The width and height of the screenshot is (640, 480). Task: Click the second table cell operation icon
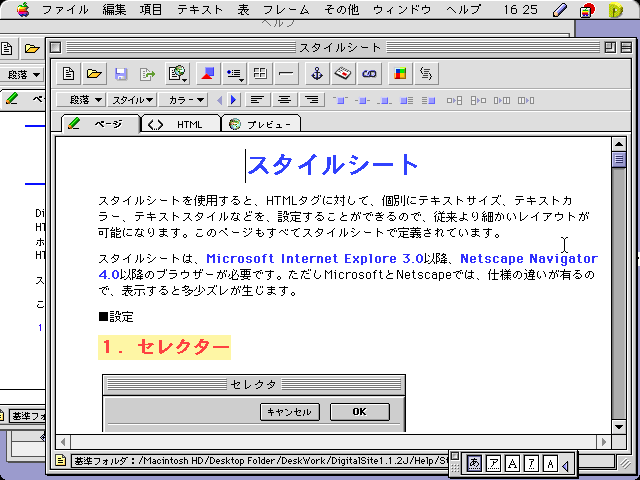(478, 100)
